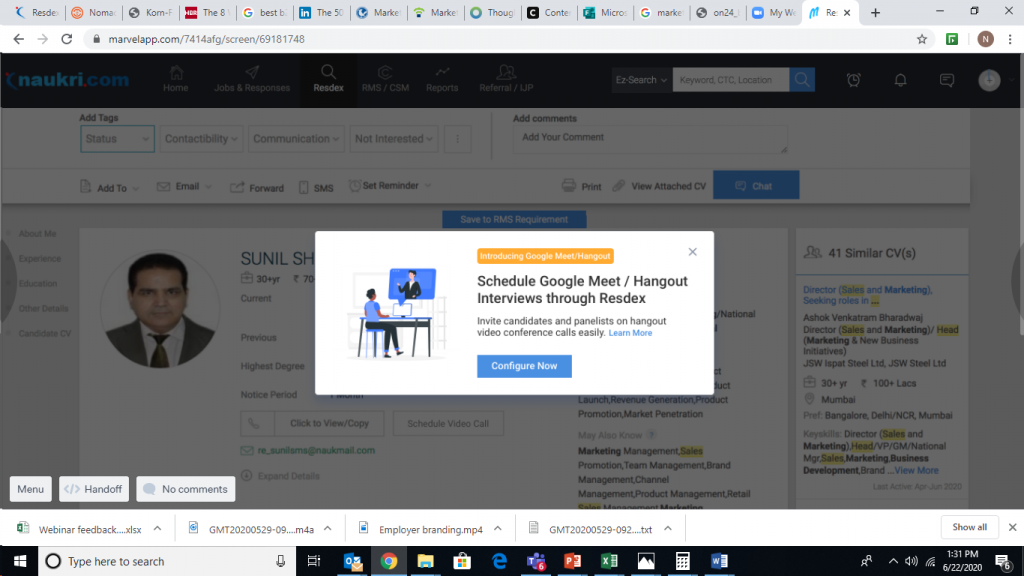Expand the Add To dropdown
The image size is (1024, 576).
pyautogui.click(x=110, y=187)
